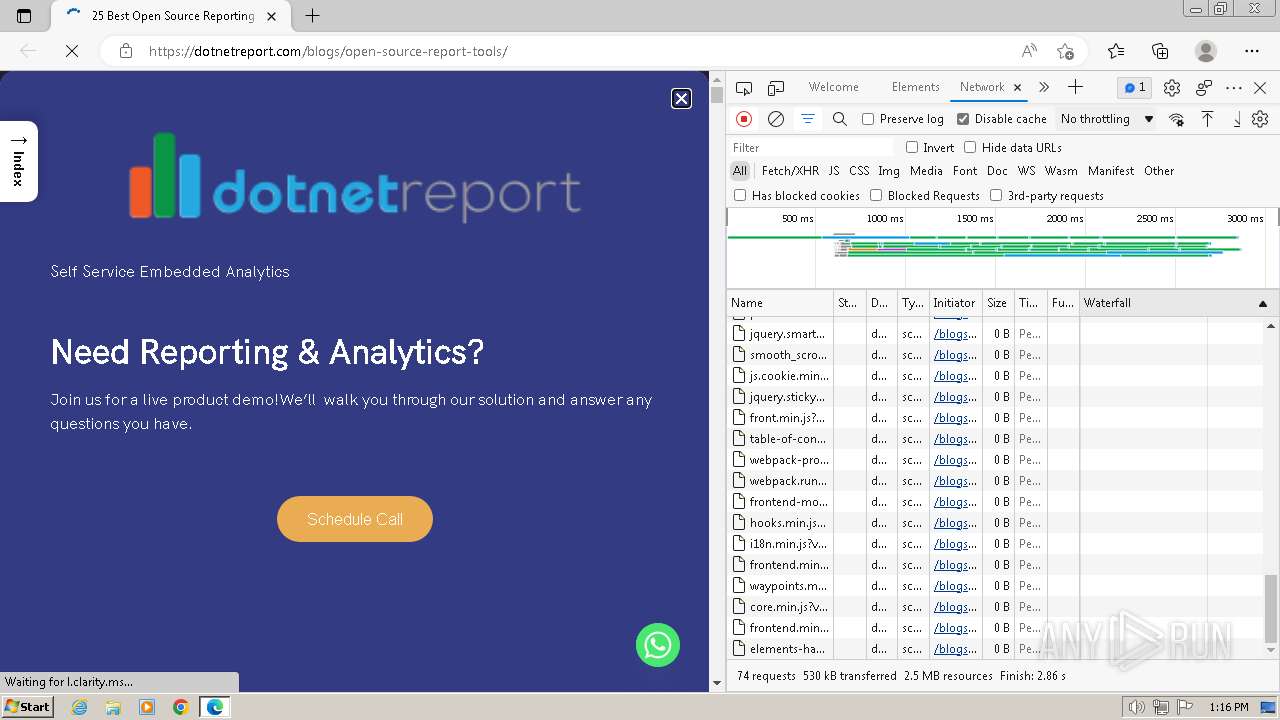Screen dimensions: 1280x720
Task: Show All request types
Action: click(740, 171)
